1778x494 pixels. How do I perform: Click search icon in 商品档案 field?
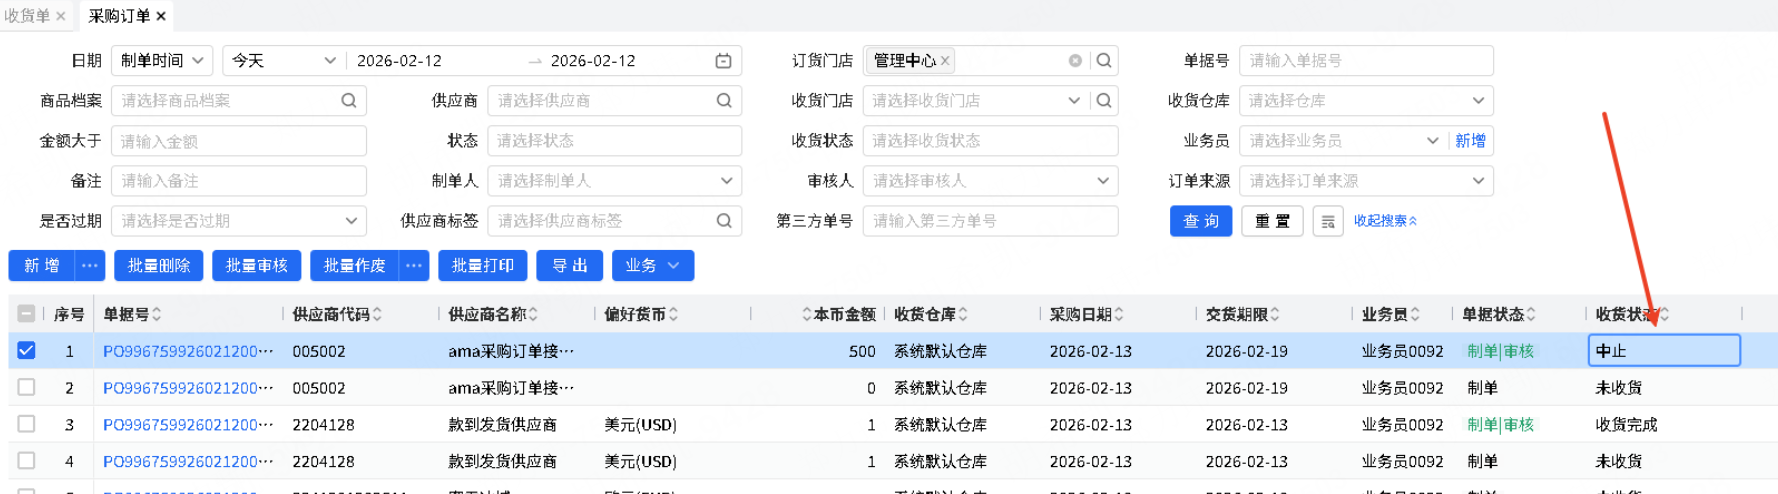coord(349,101)
